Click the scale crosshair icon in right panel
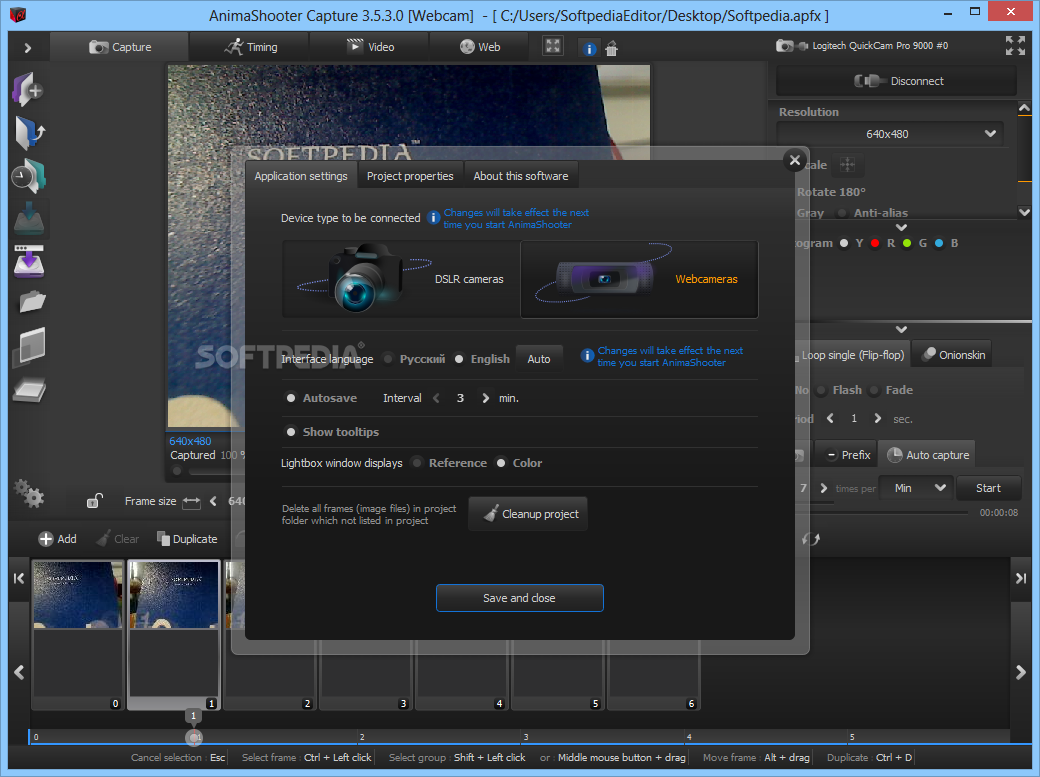This screenshot has height=777, width=1040. (x=848, y=165)
